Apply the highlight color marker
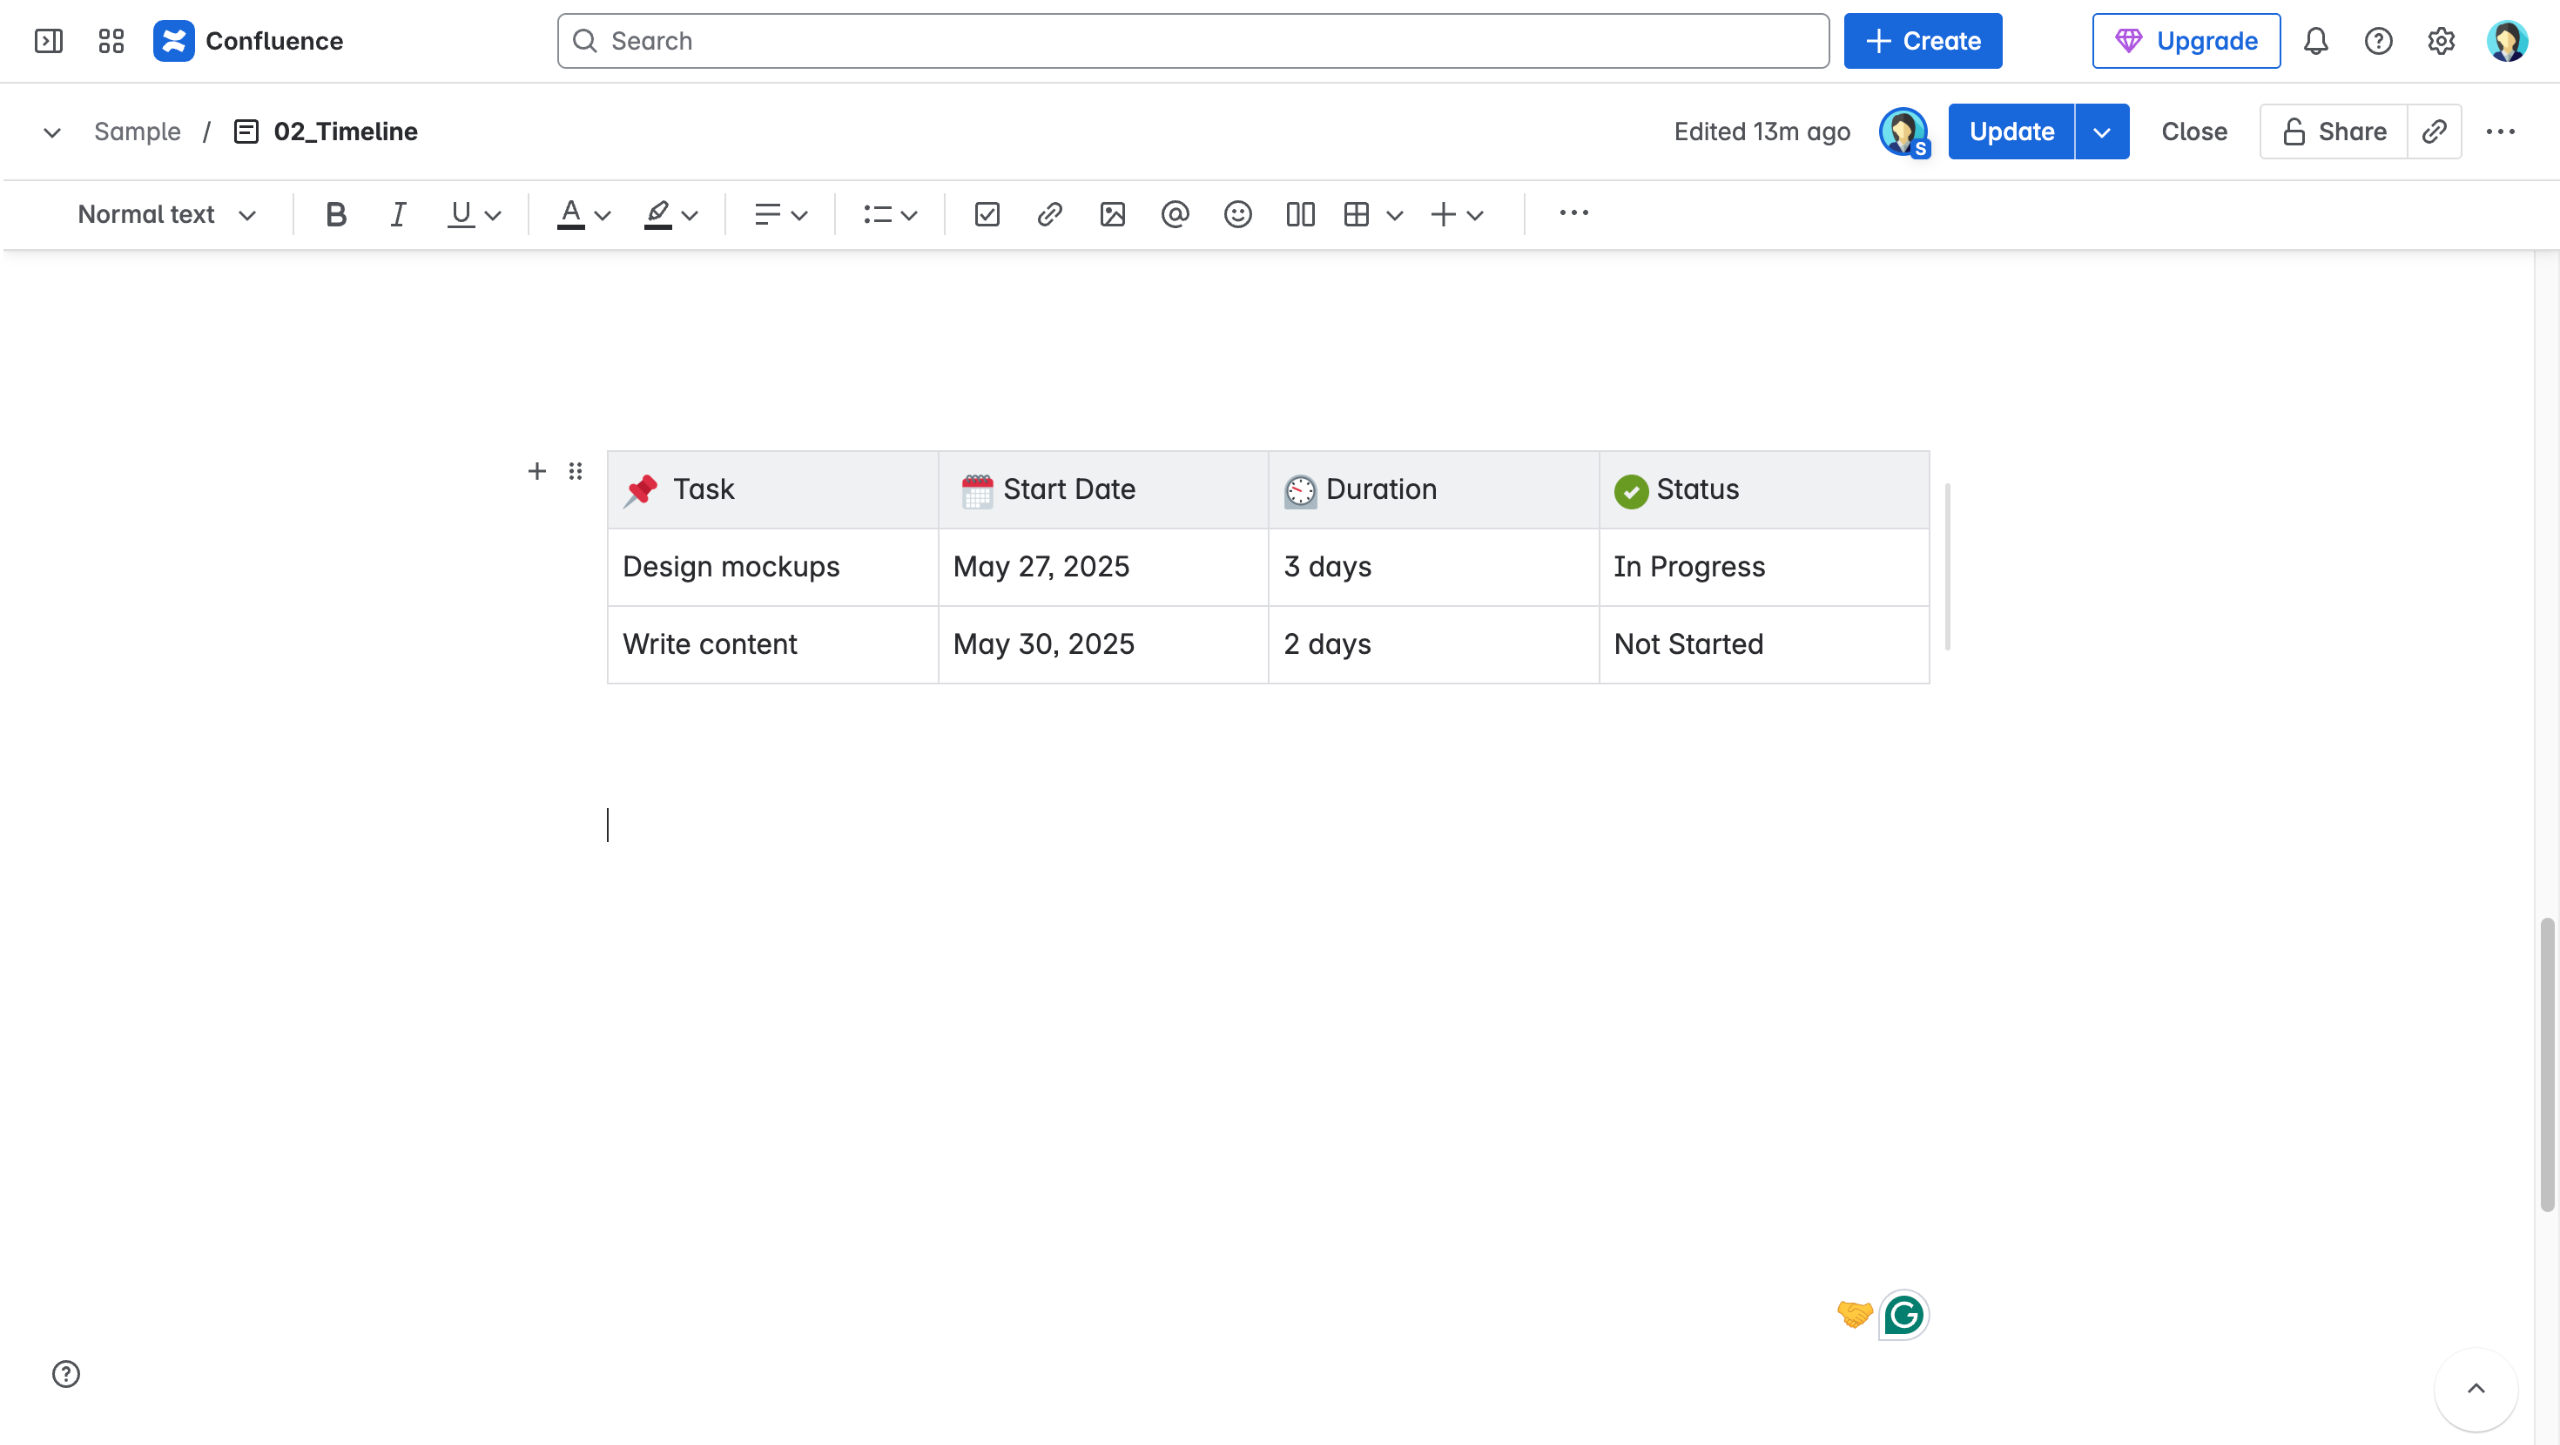Image resolution: width=2560 pixels, height=1445 pixels. coord(657,214)
